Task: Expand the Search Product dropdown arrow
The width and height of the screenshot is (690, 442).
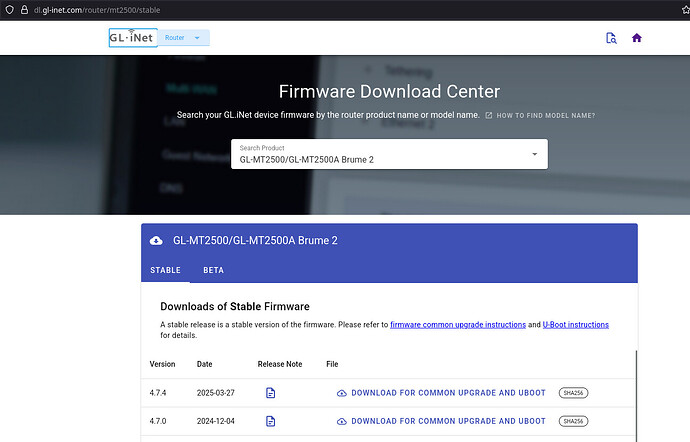Action: [x=535, y=154]
